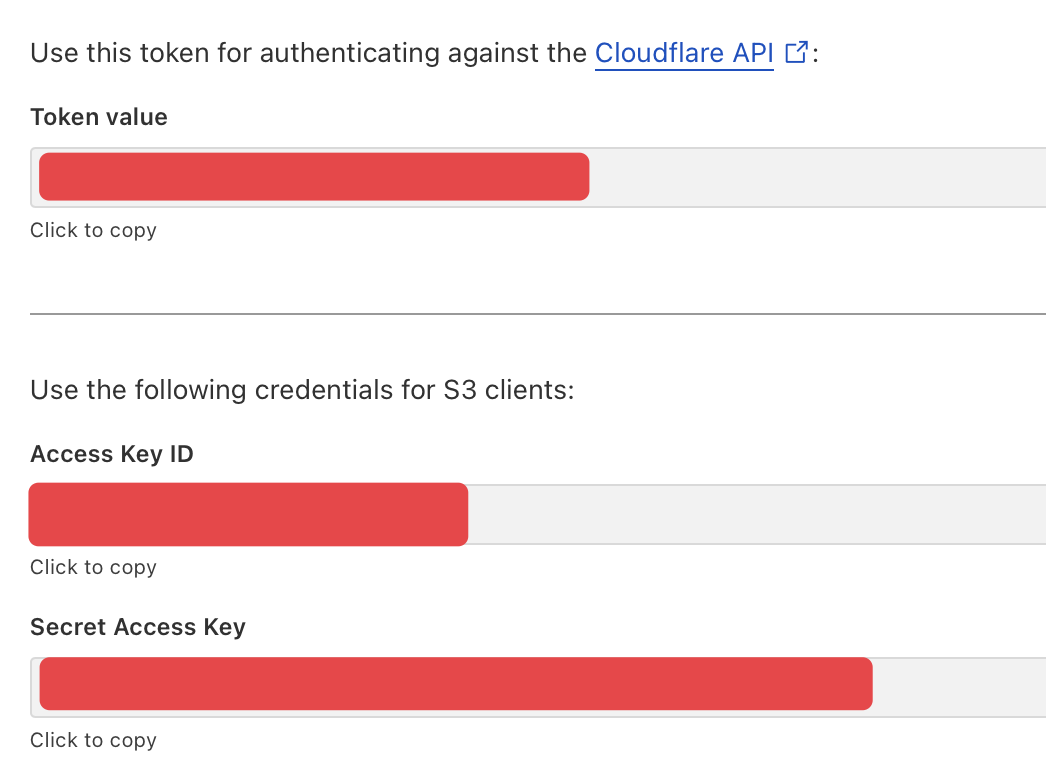
Task: Open the Cloudflare API link
Action: [684, 53]
